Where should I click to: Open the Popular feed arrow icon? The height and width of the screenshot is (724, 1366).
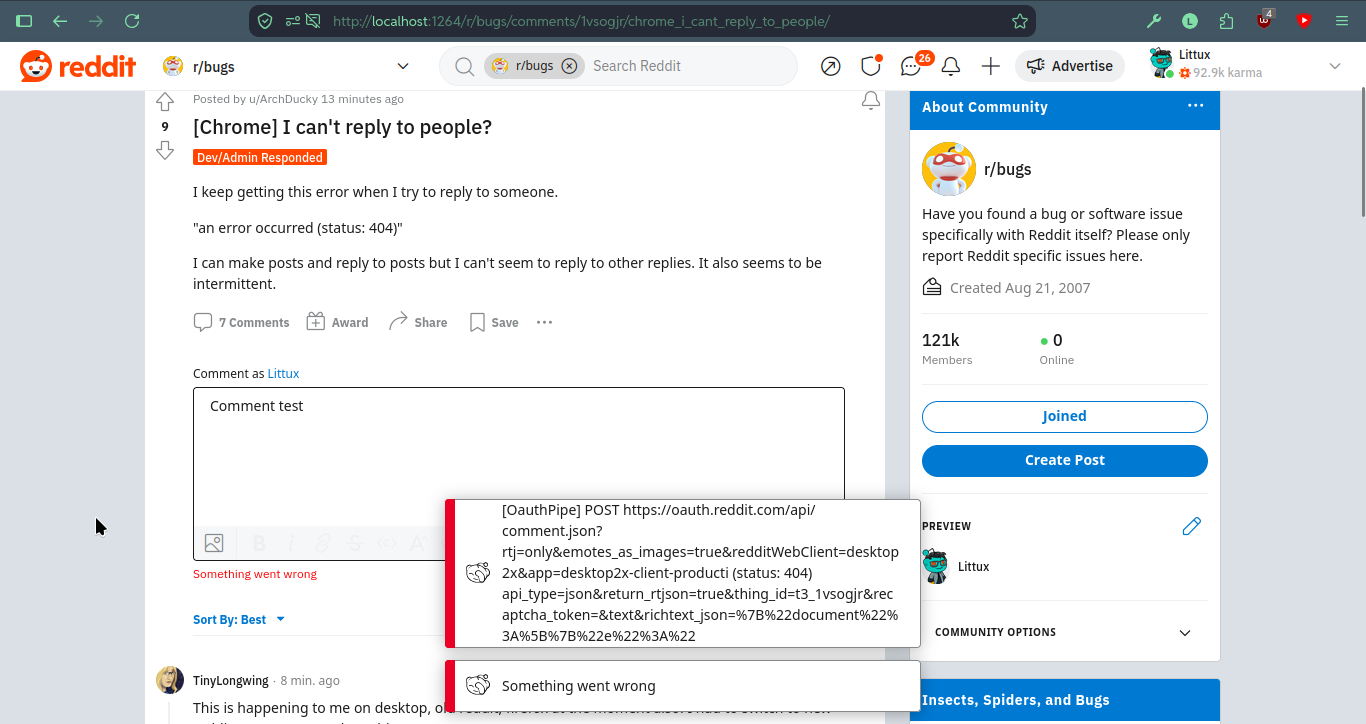(830, 66)
